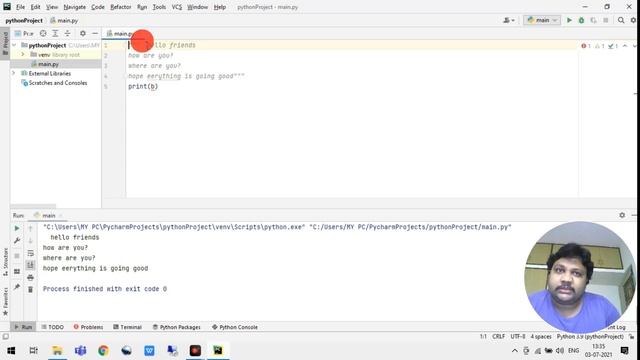Screen dimensions: 640x360
Task: Click the up arrow in Run output toolbar
Action: 30,228
